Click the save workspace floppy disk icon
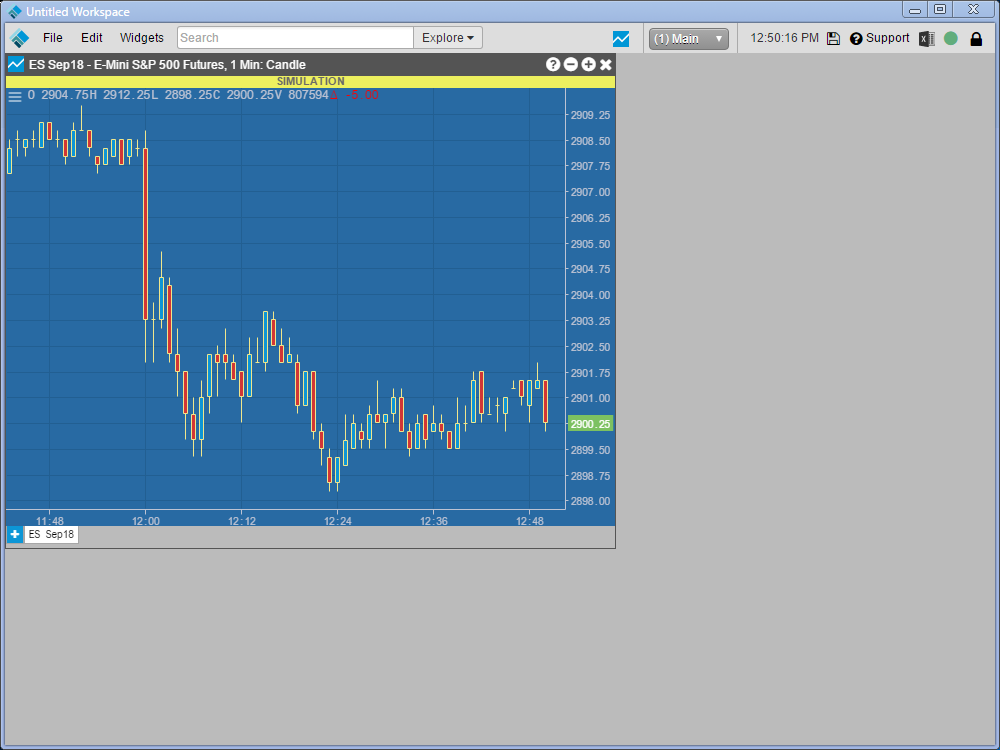The width and height of the screenshot is (1000, 750). [833, 38]
